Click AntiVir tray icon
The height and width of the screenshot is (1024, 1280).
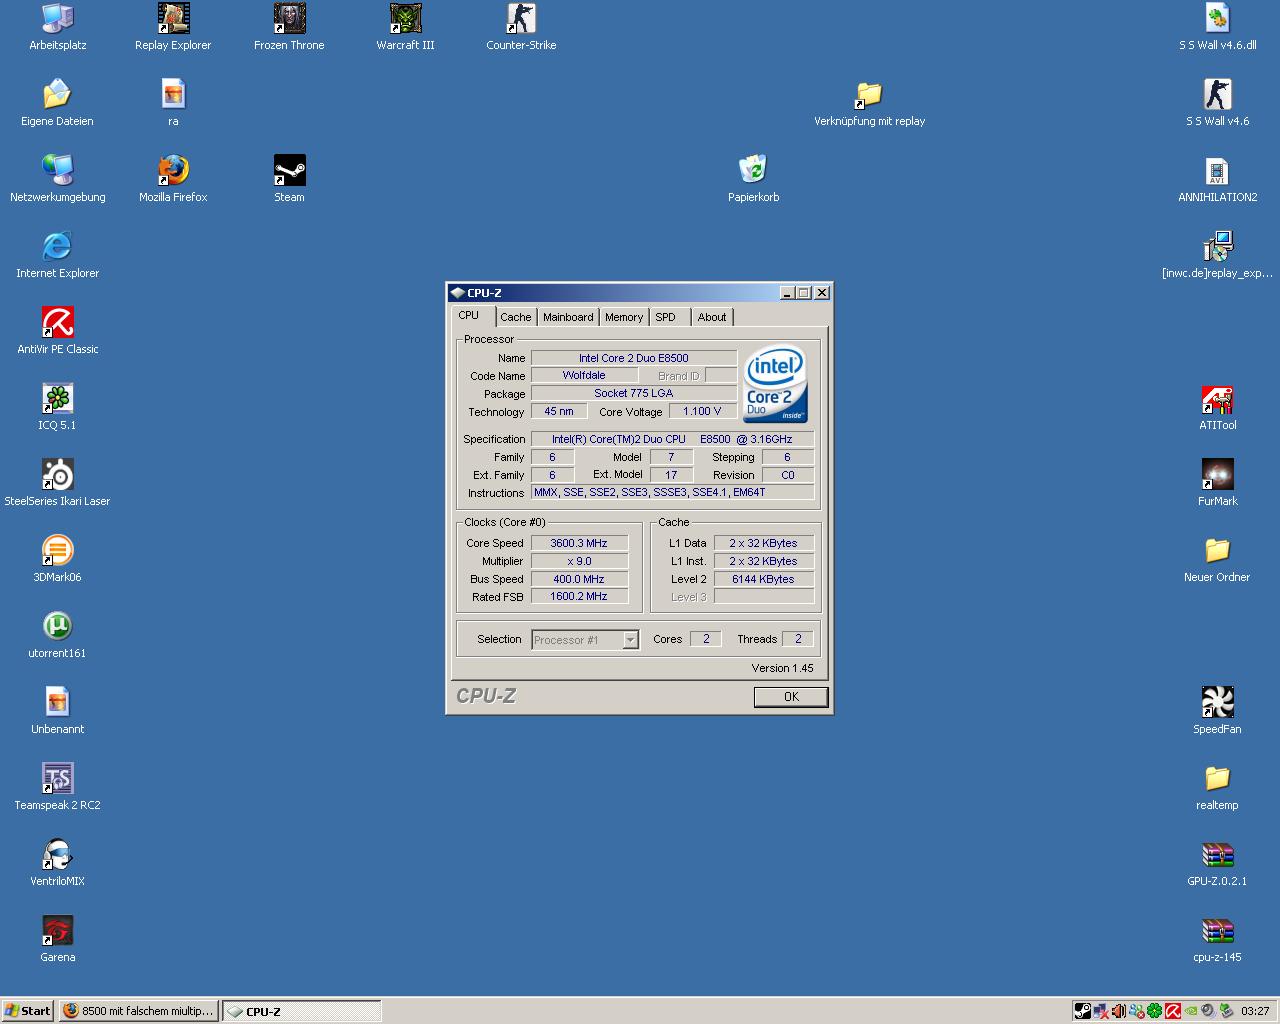point(1172,1011)
